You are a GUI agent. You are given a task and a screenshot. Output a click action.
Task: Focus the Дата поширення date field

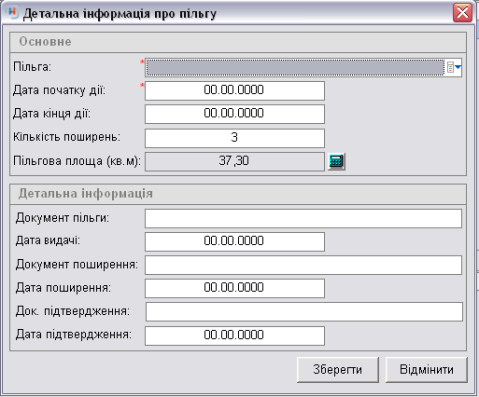tap(235, 288)
